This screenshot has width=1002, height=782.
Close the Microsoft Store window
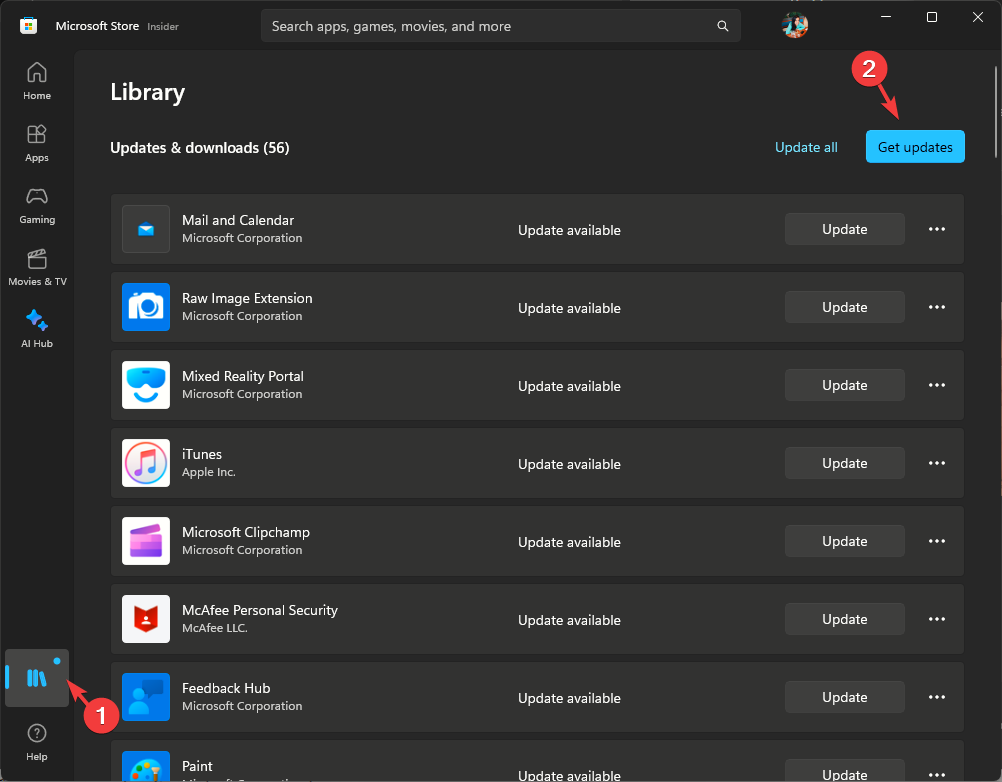pyautogui.click(x=978, y=17)
